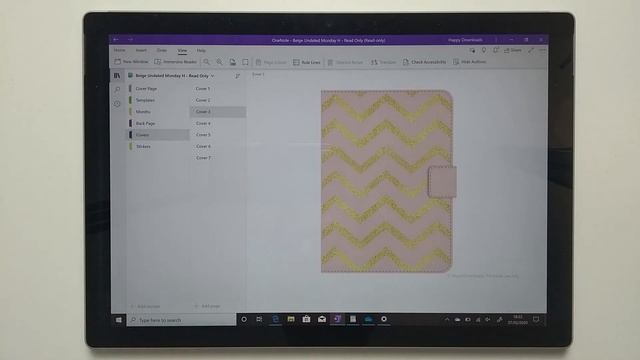This screenshot has height=360, width=640.
Task: Select the Cover 2 page
Action: [218, 100]
